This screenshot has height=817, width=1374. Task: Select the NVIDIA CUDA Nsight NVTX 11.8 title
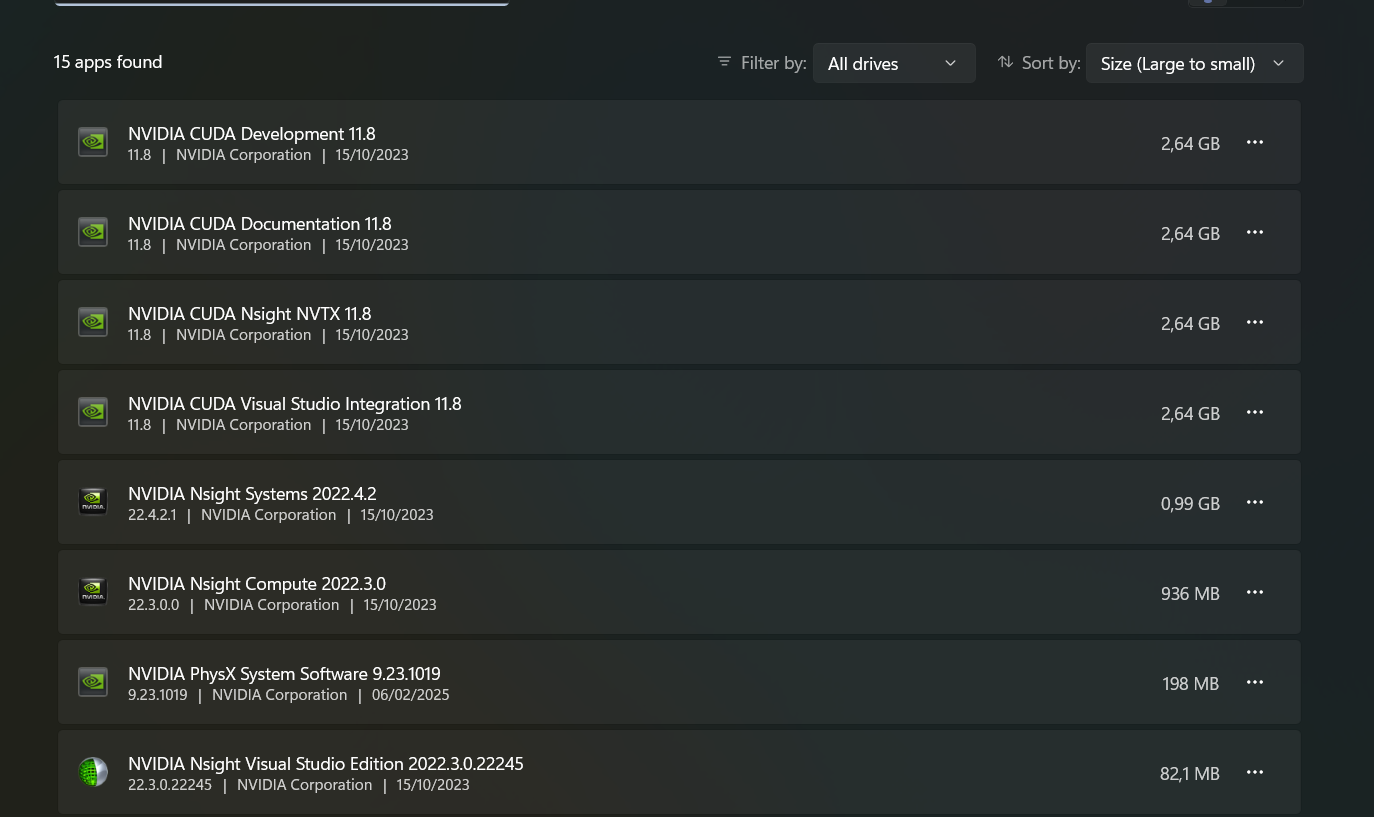click(x=250, y=314)
